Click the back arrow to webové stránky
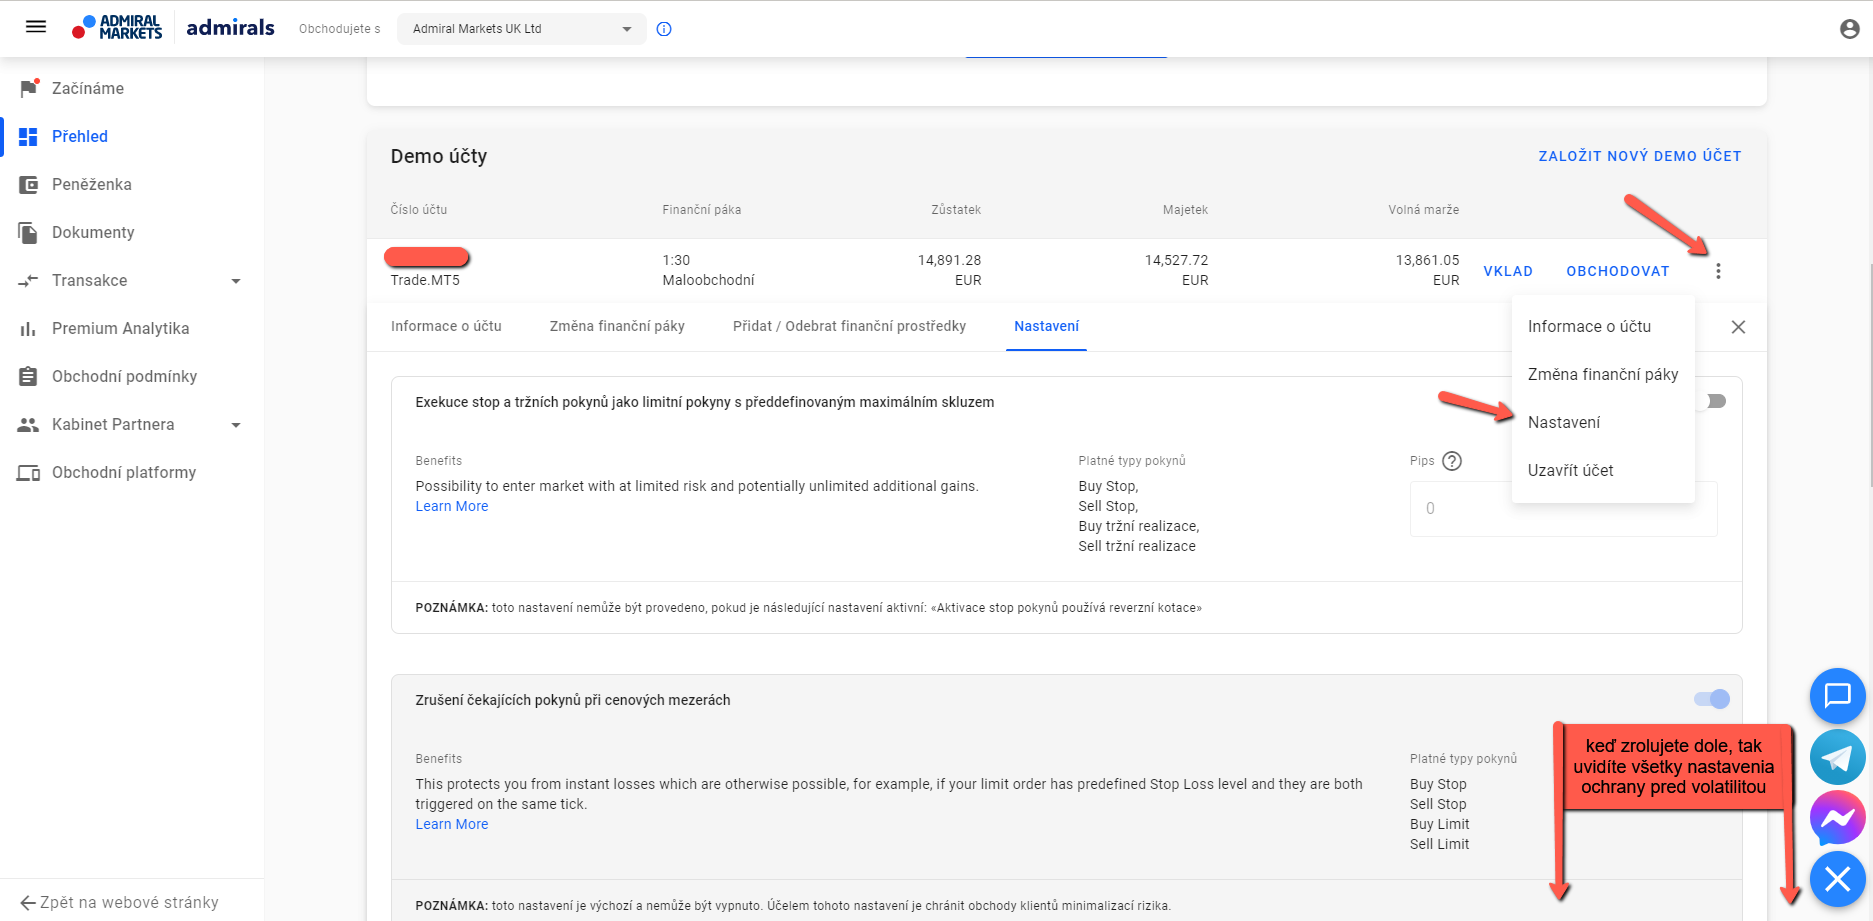The width and height of the screenshot is (1873, 921). (28, 902)
